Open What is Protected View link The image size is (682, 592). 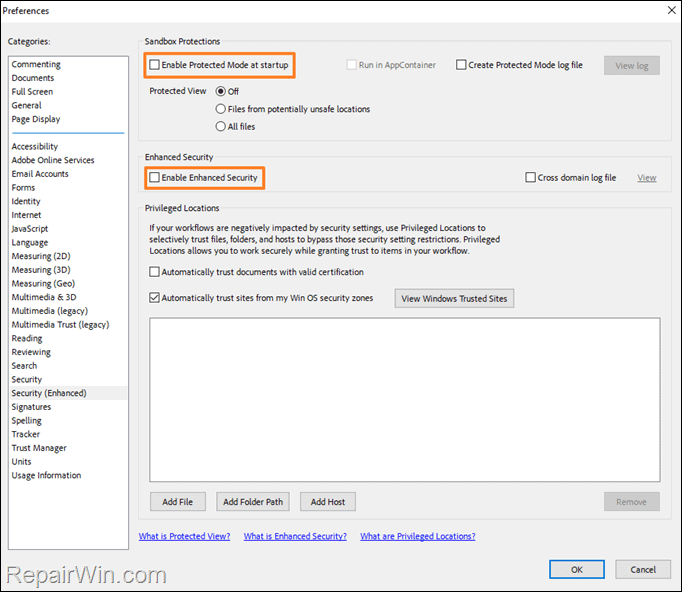pos(184,536)
